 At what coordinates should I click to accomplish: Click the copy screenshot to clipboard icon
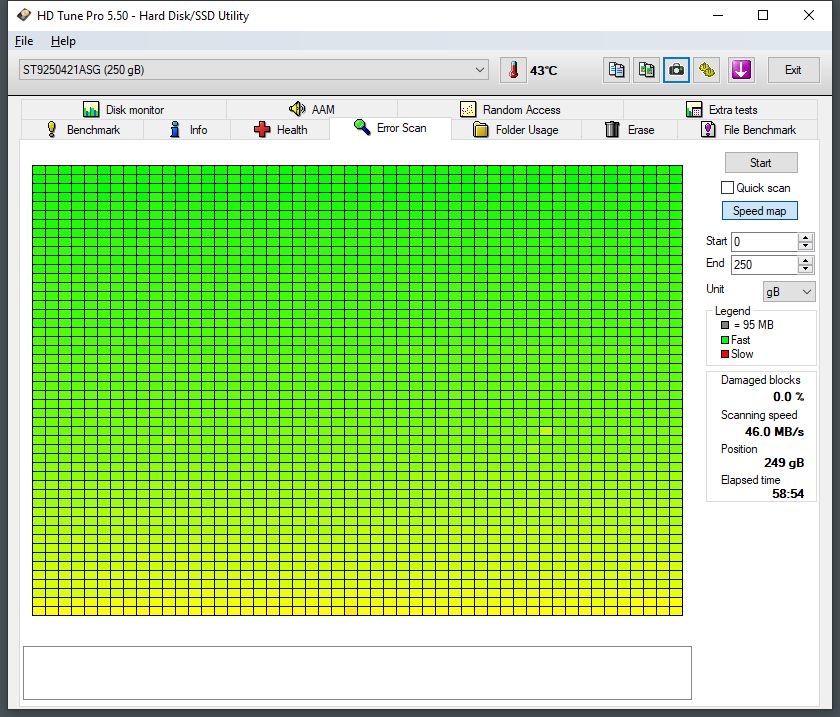coord(646,70)
